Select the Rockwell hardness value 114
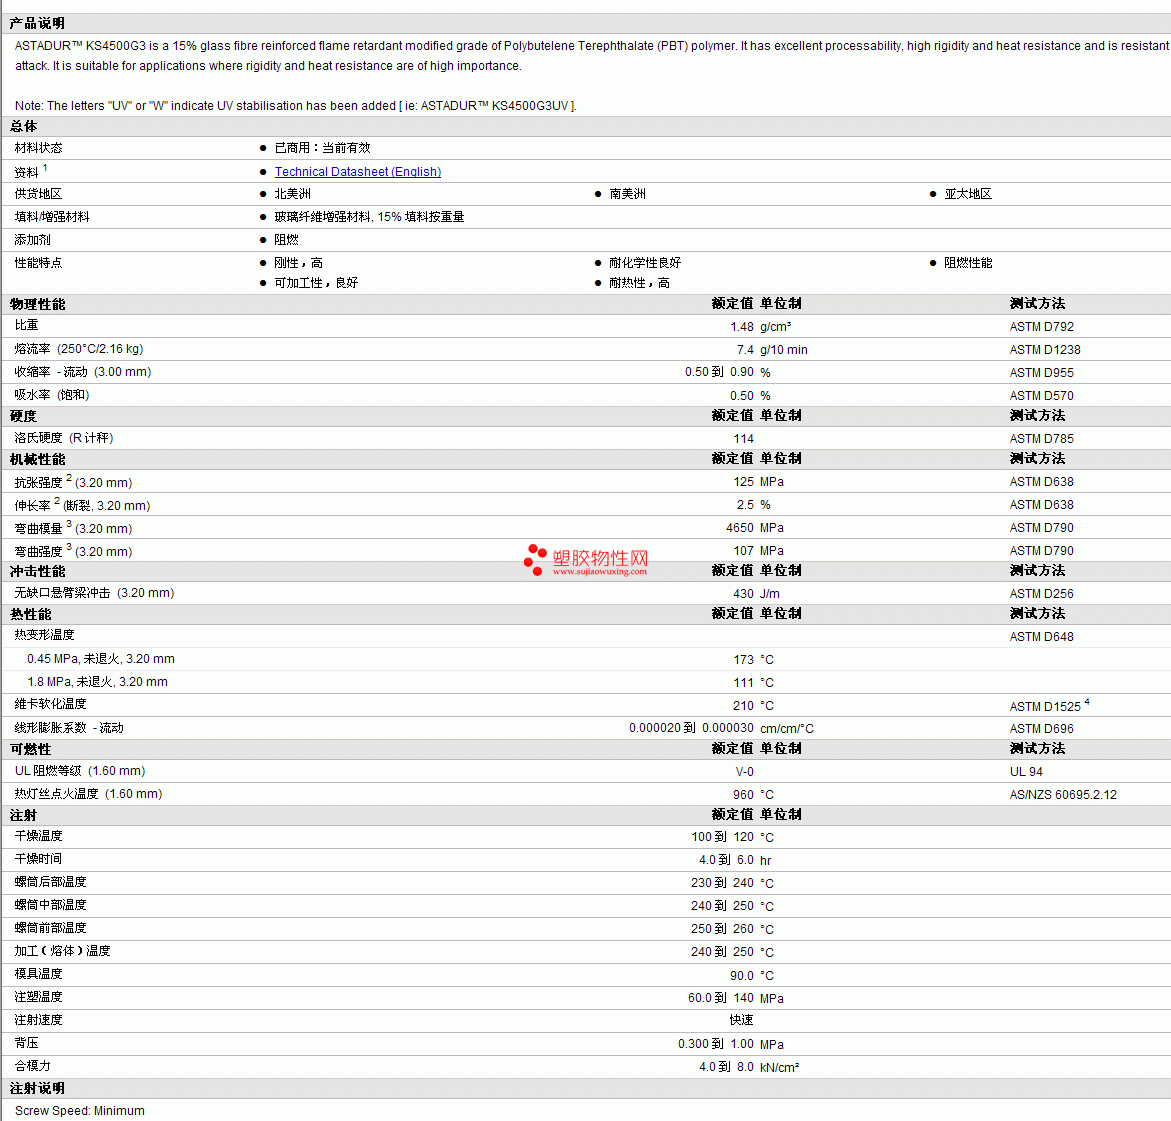1171x1121 pixels. pos(743,439)
